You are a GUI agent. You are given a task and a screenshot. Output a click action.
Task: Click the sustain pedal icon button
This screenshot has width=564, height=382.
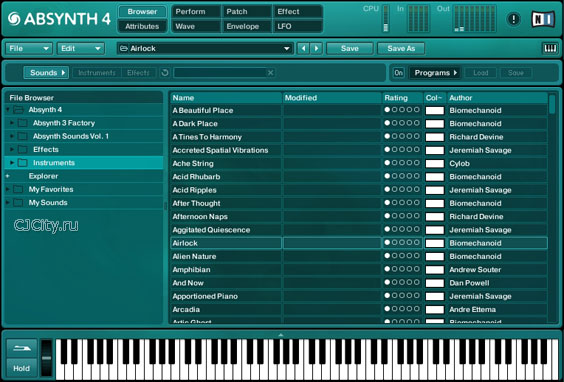tap(22, 348)
